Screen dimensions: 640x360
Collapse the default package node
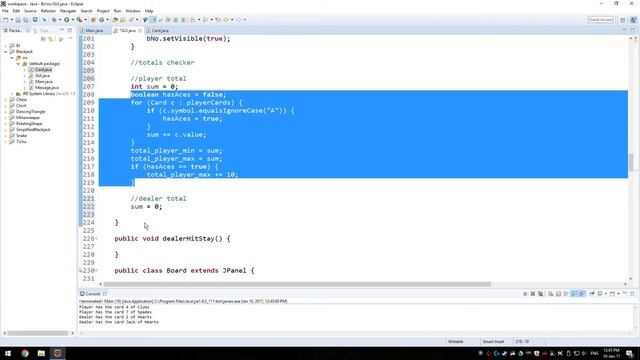point(18,64)
